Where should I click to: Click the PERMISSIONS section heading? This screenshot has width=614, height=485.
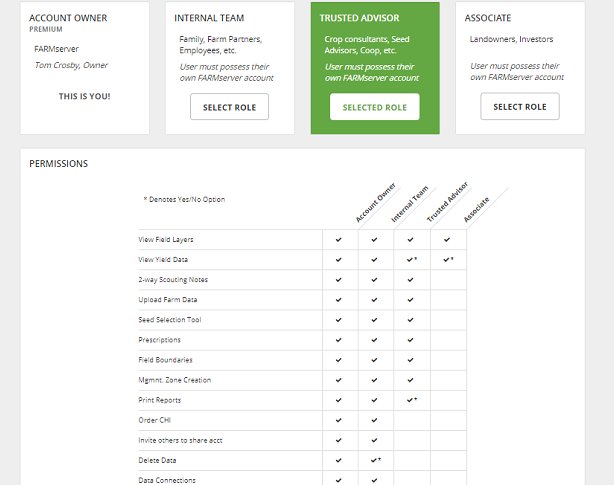click(59, 164)
